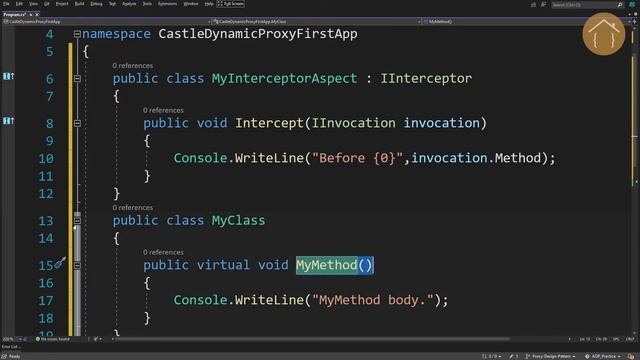Click line number 10 in the gutter
Image resolution: width=640 pixels, height=360 pixels.
click(x=46, y=158)
